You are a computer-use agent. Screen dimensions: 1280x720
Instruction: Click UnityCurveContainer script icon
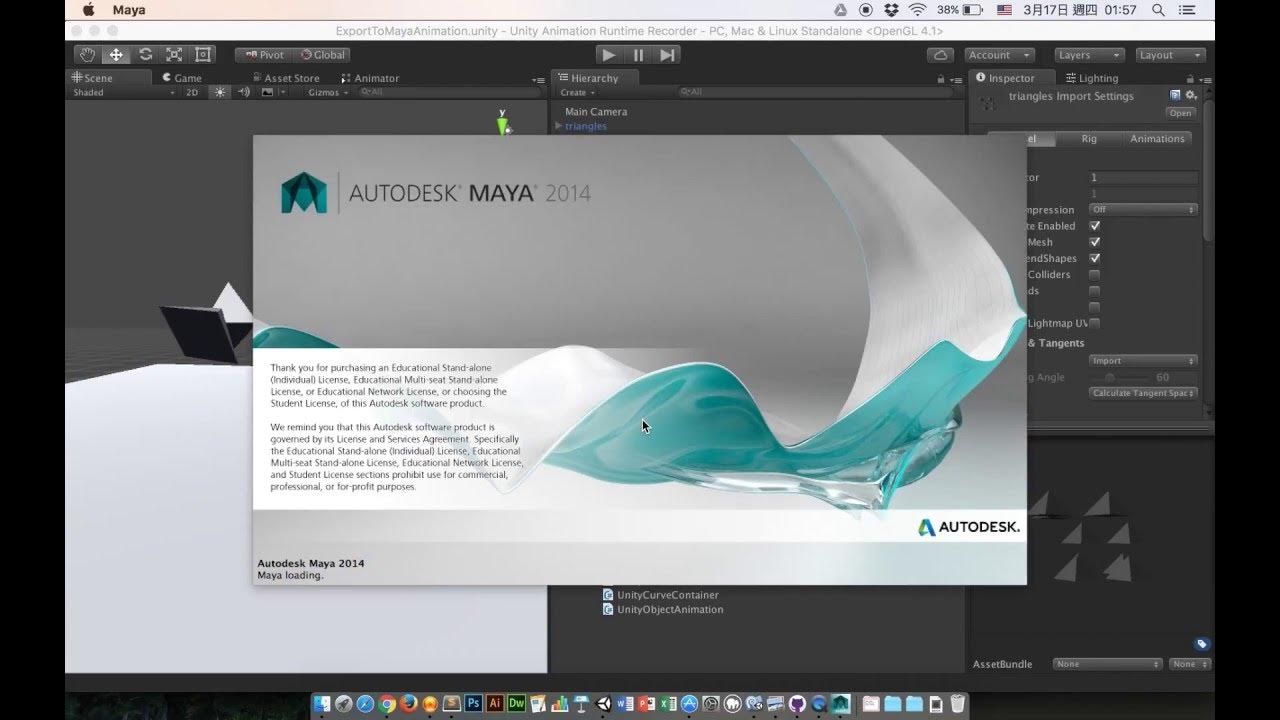pyautogui.click(x=607, y=595)
